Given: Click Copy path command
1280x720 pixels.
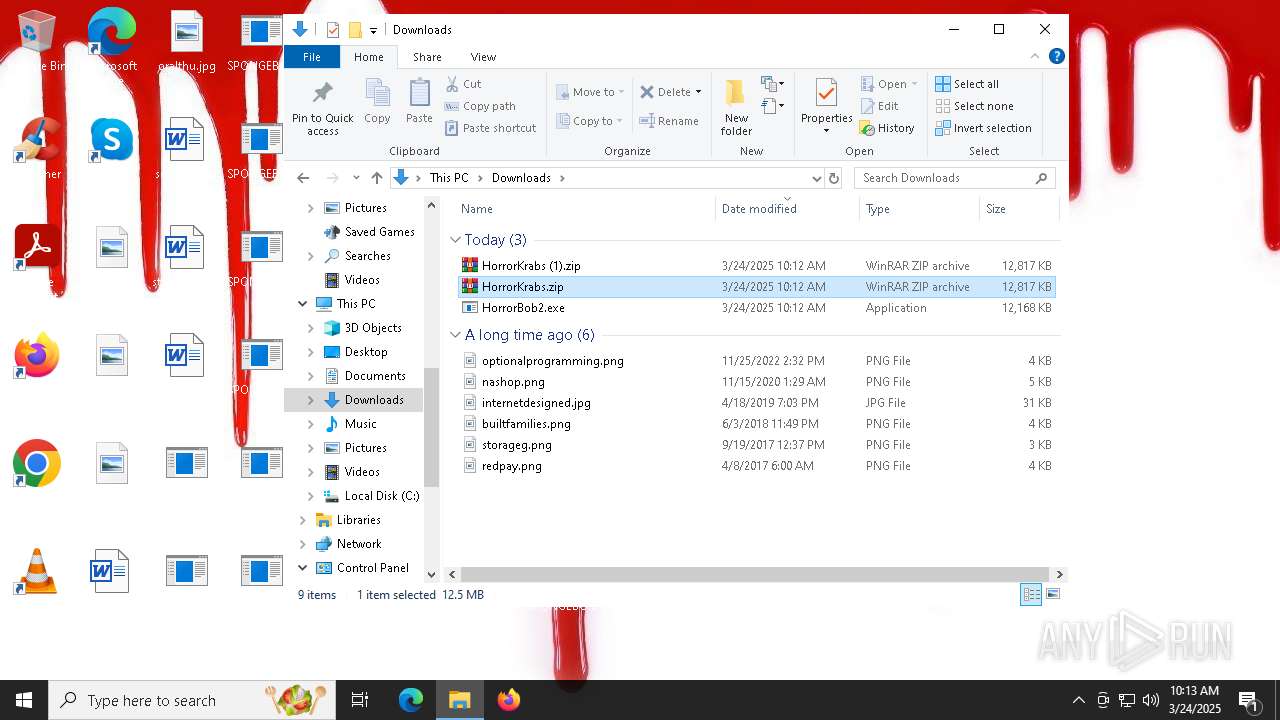Looking at the screenshot, I should point(480,106).
